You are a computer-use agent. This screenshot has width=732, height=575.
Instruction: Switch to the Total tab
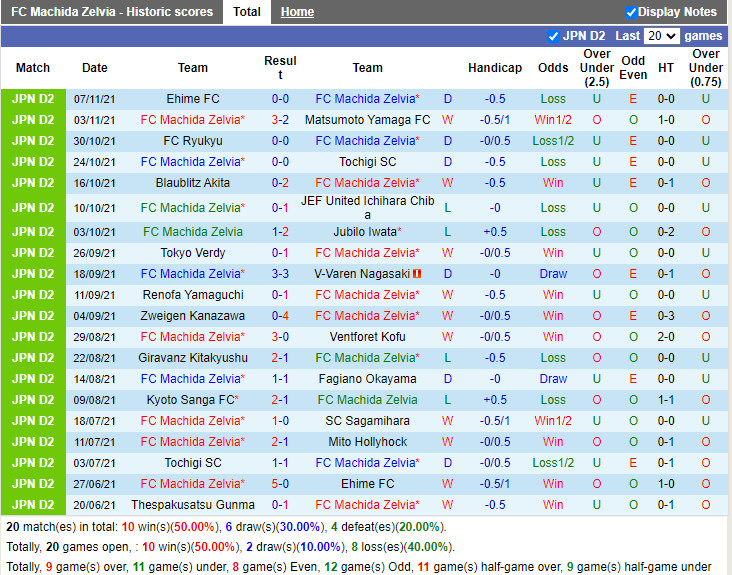(246, 12)
